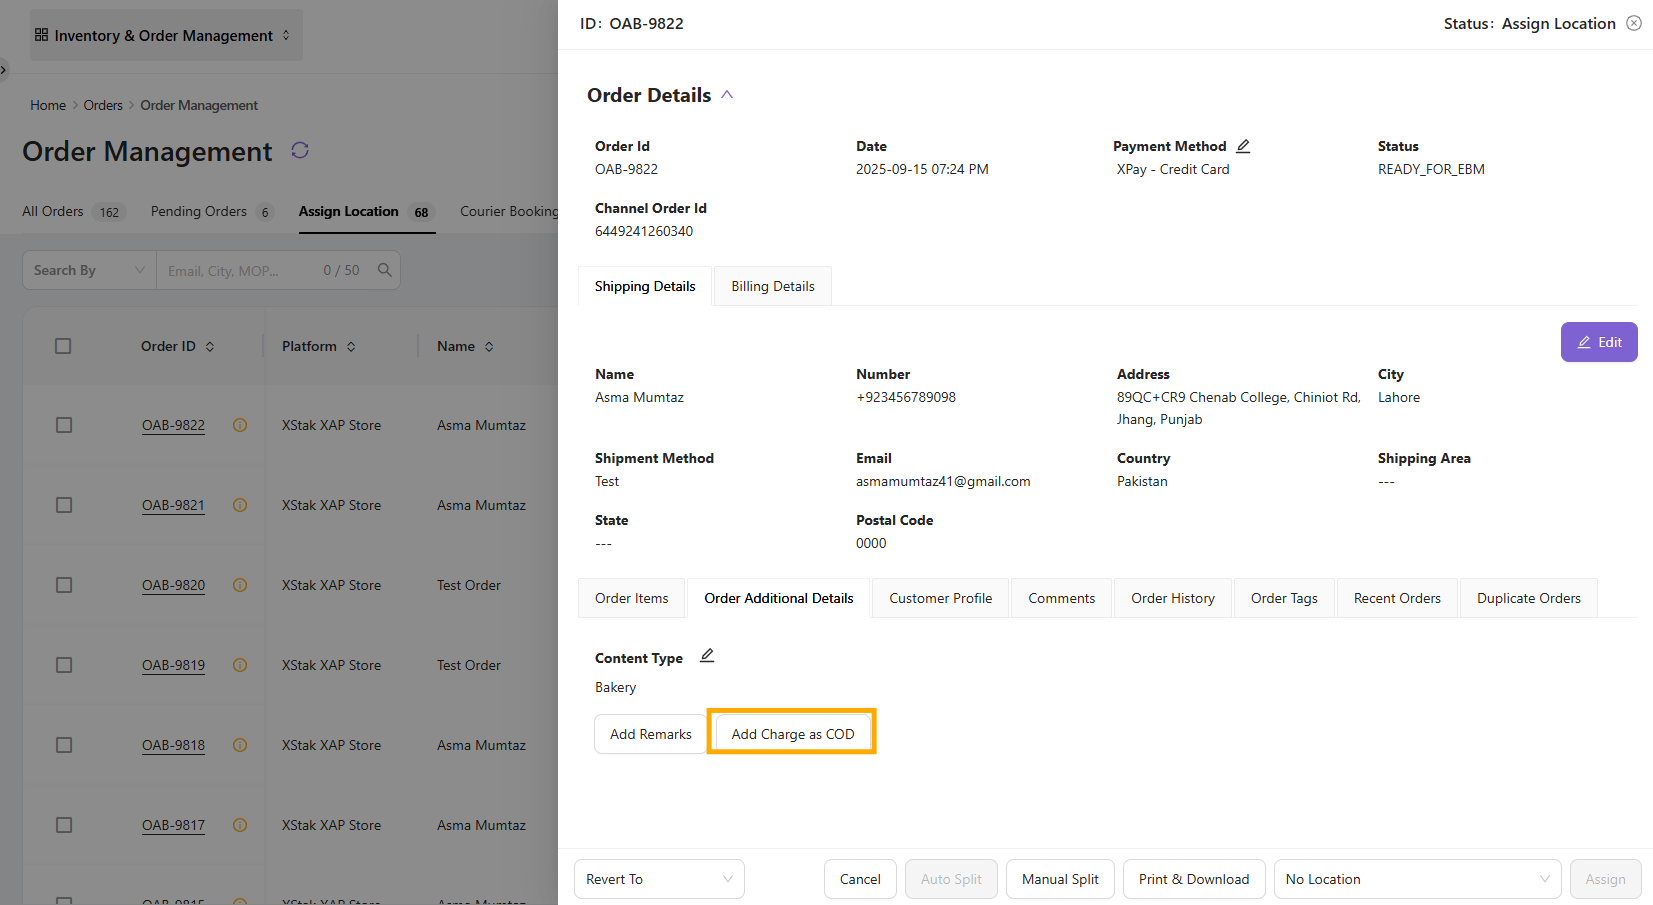Click the refresh icon beside Order Management
The image size is (1653, 905).
[x=300, y=150]
